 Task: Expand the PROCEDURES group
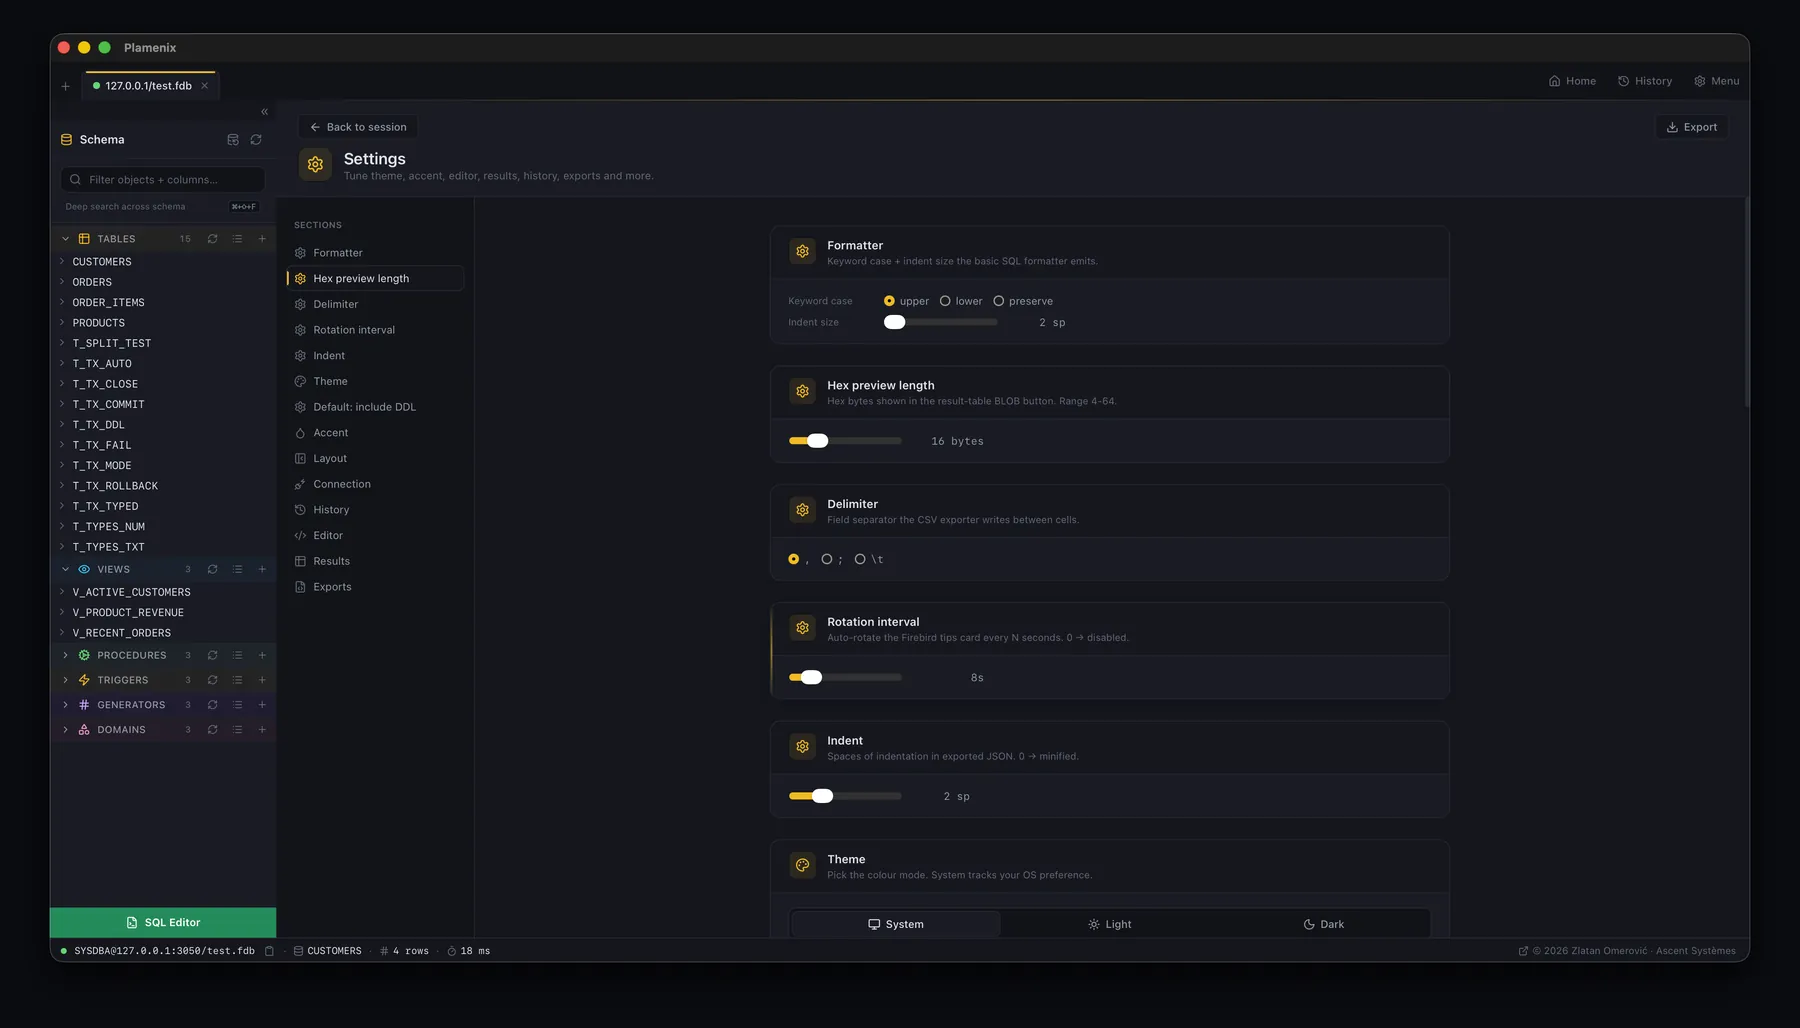66,655
